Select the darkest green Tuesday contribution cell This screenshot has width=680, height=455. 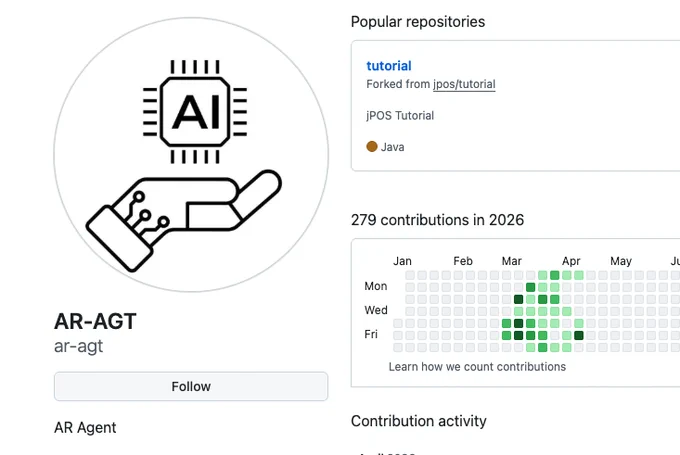point(518,299)
